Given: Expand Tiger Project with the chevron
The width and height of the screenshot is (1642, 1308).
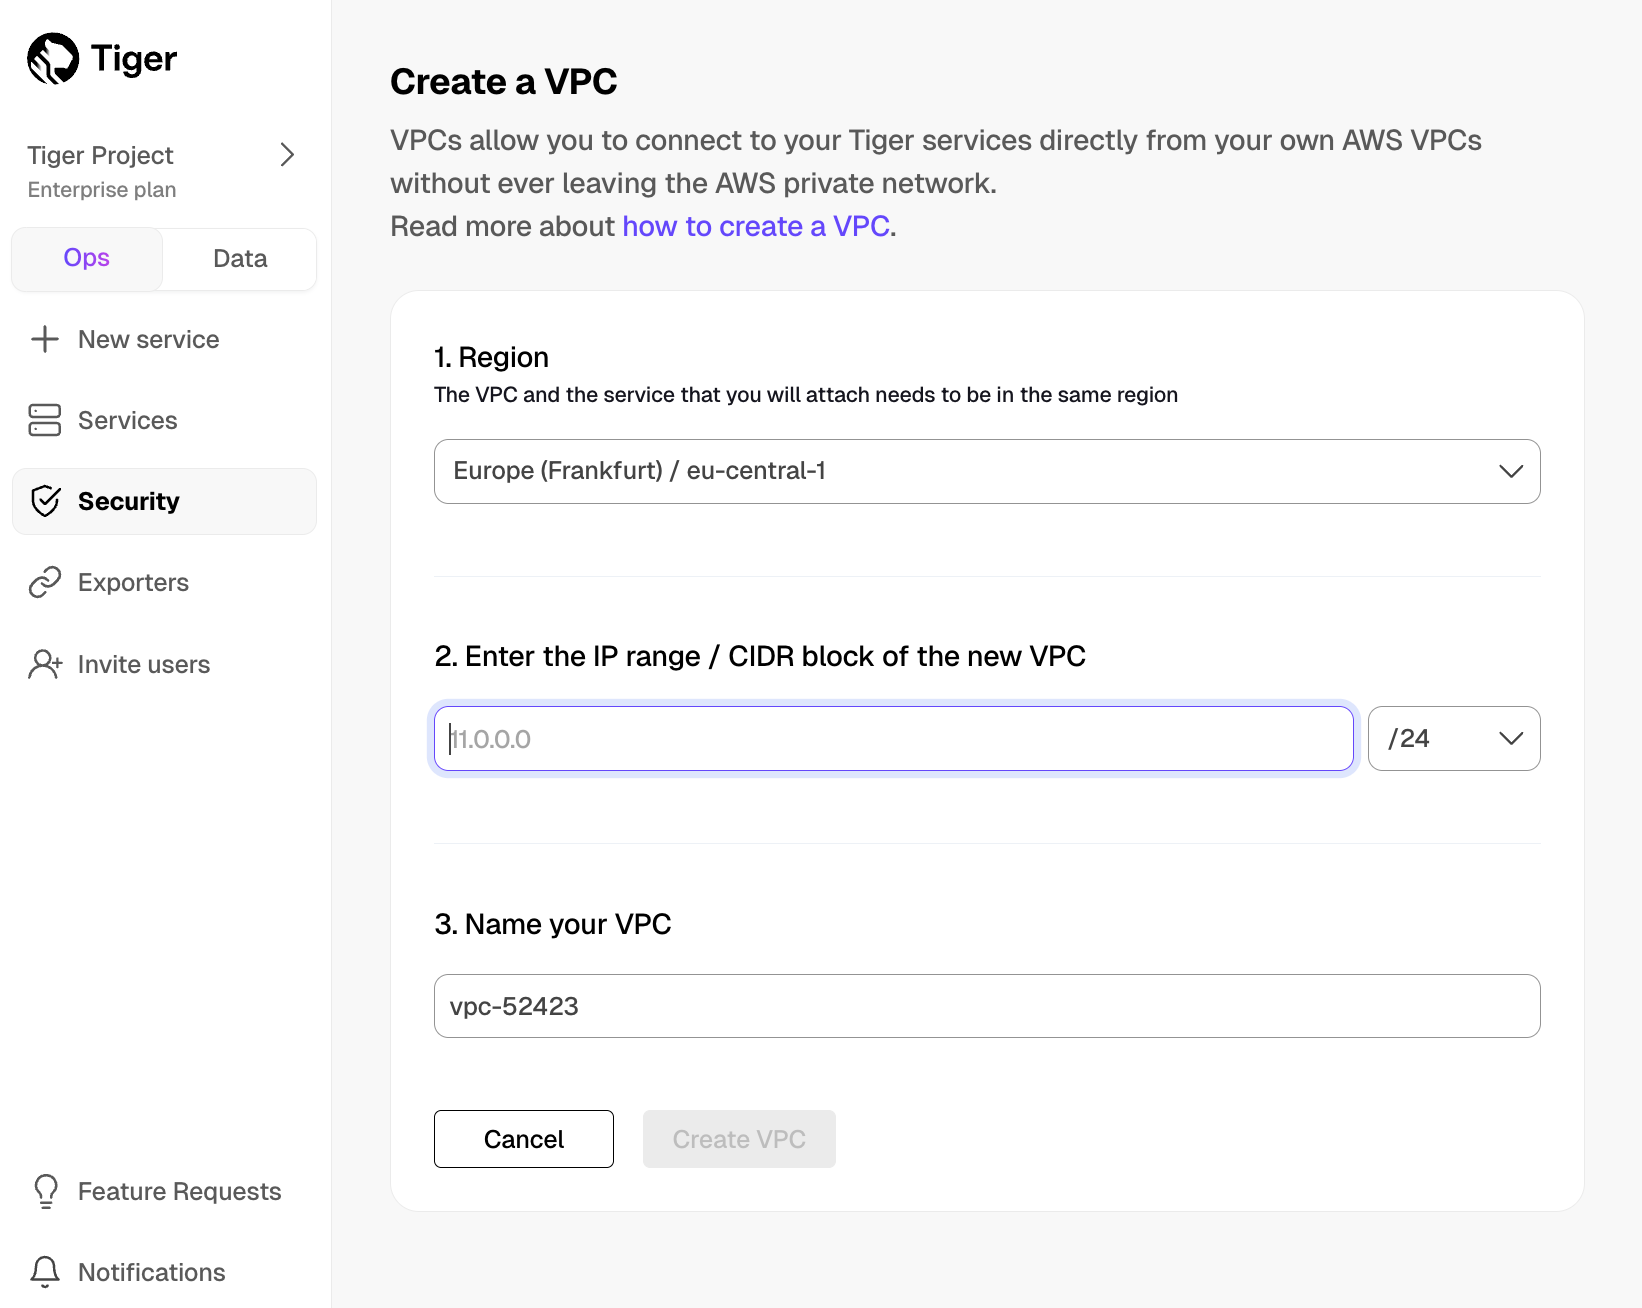Looking at the screenshot, I should tap(288, 155).
